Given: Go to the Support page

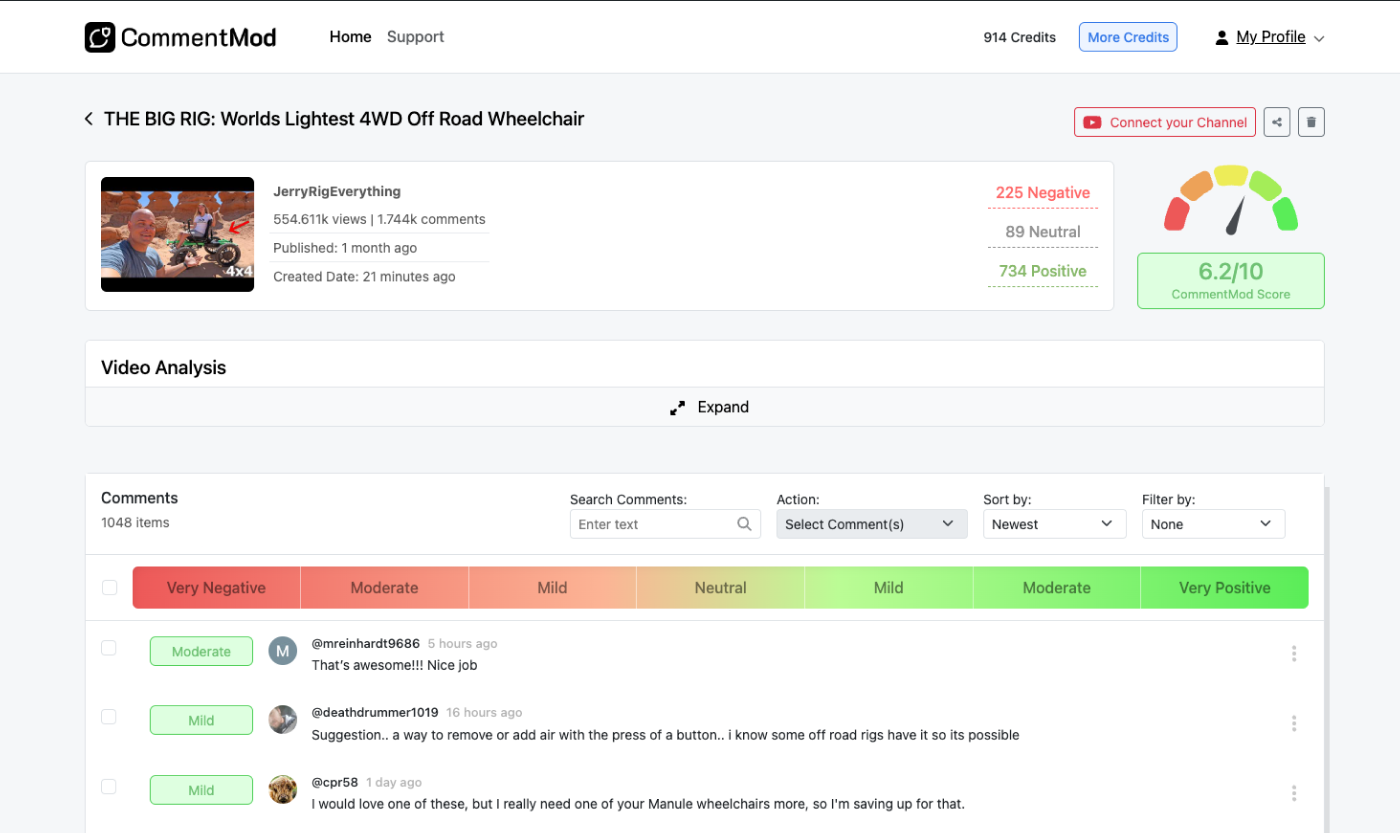Looking at the screenshot, I should 415,37.
